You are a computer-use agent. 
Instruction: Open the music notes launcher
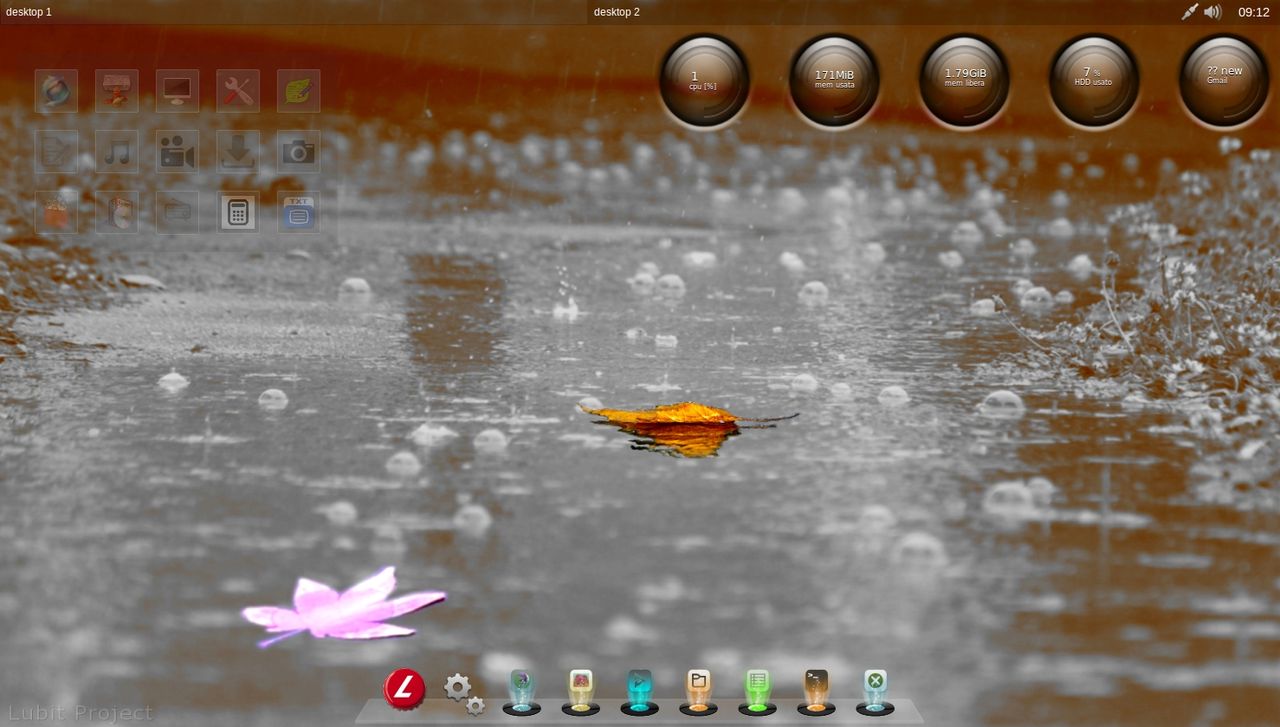117,152
